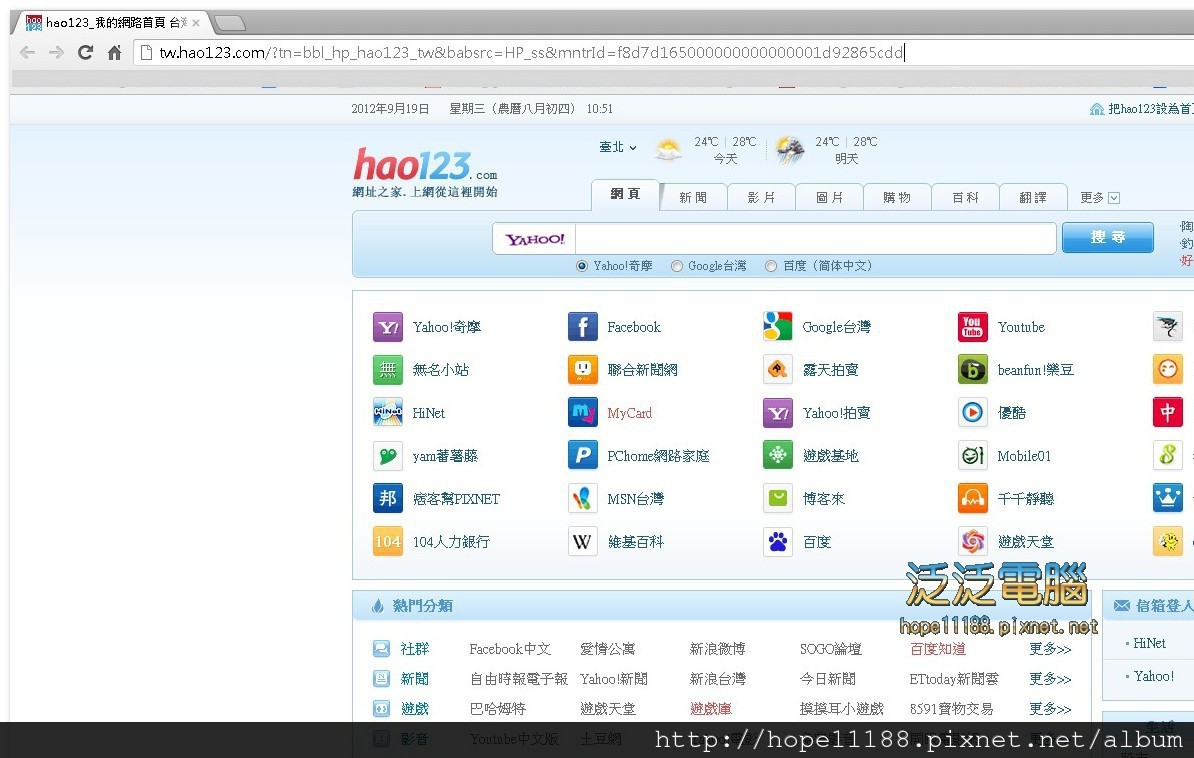
Task: Reload the page with the refresh icon
Action: pyautogui.click(x=85, y=53)
